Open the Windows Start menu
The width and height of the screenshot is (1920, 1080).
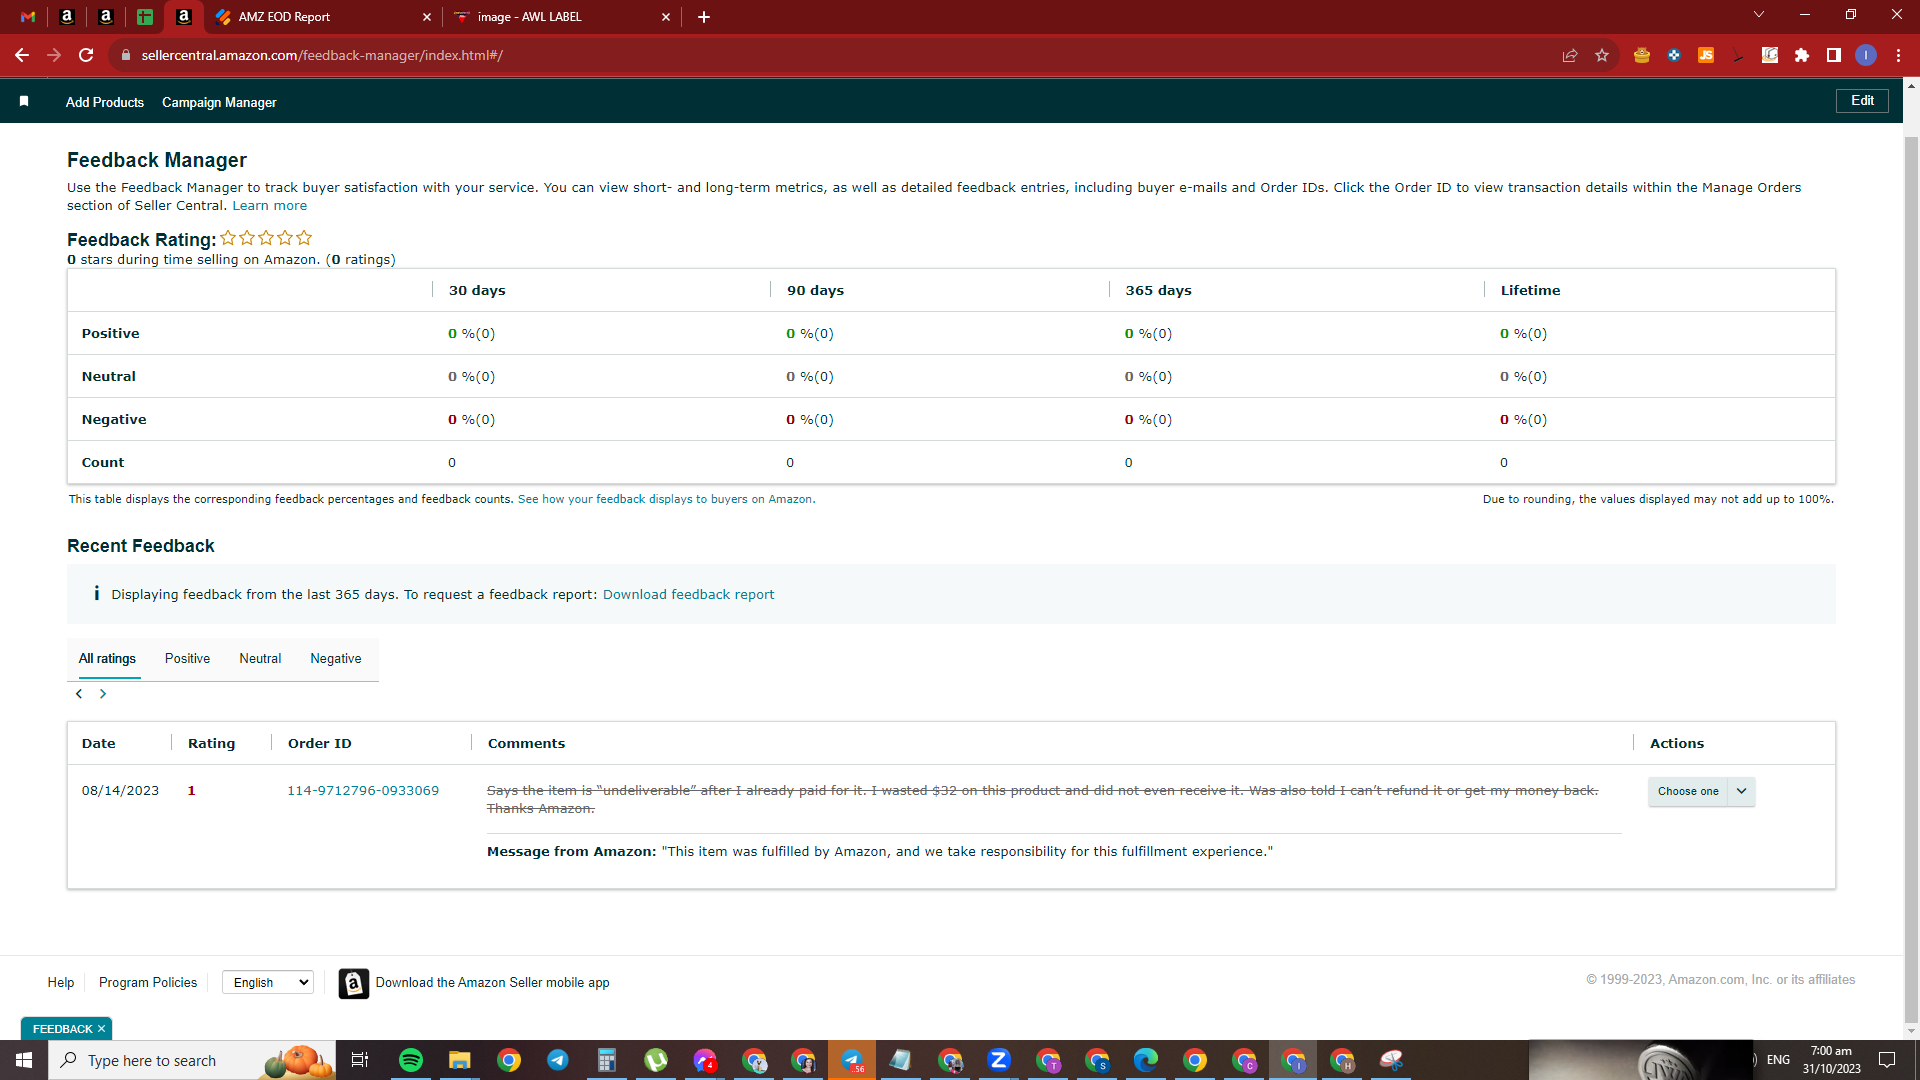pyautogui.click(x=24, y=1060)
